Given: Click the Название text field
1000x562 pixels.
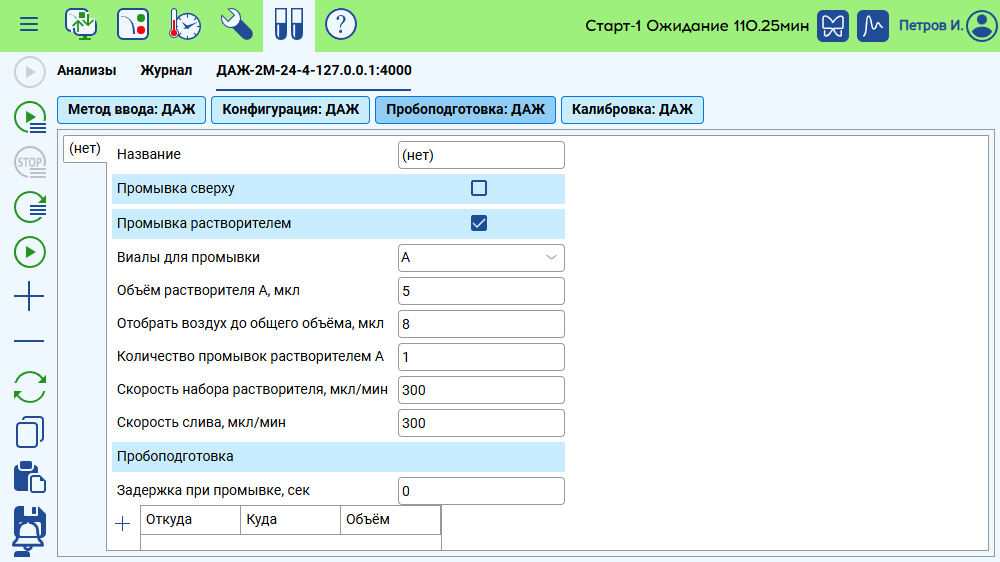Looking at the screenshot, I should click(481, 155).
